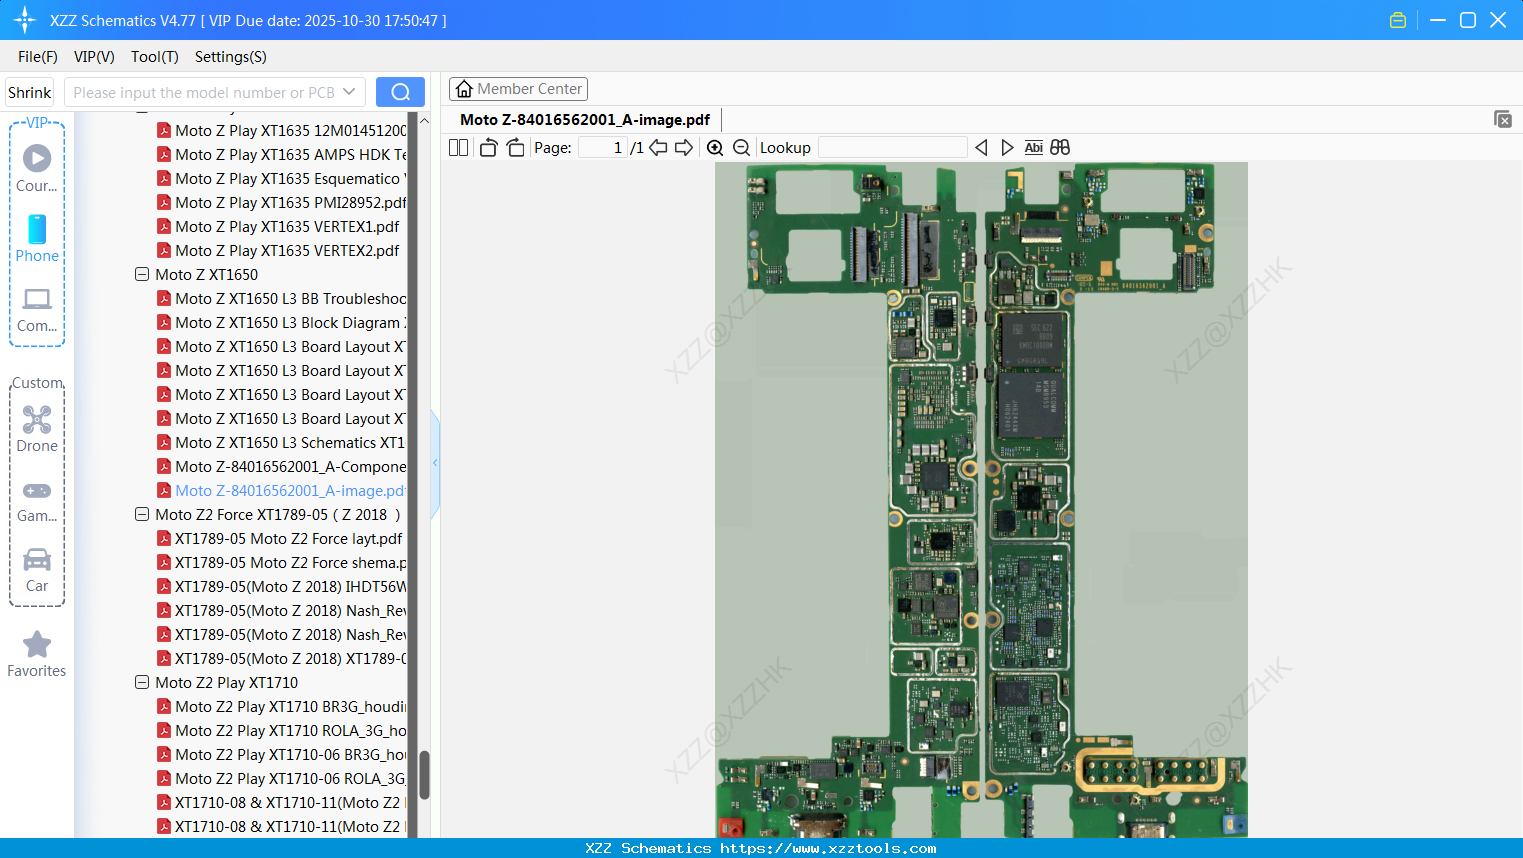1523x858 pixels.
Task: Select the Computer category in the sidebar
Action: (37, 310)
